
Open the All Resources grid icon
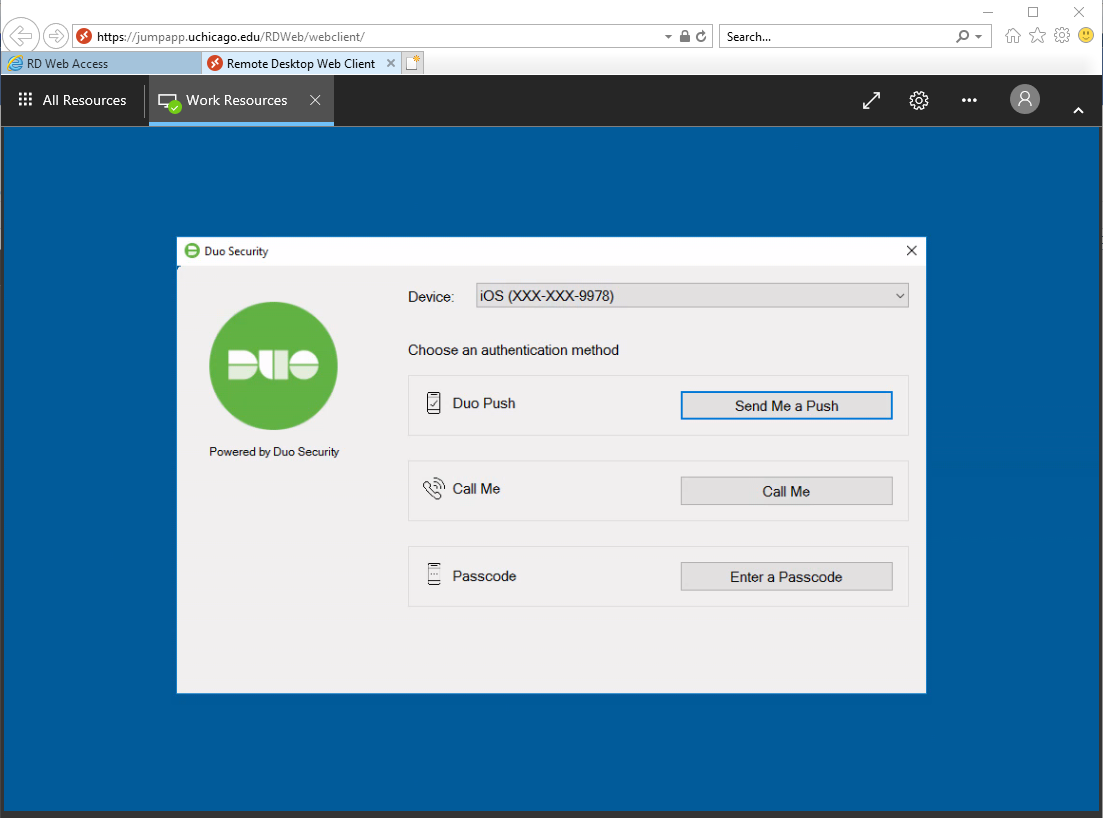pos(25,100)
